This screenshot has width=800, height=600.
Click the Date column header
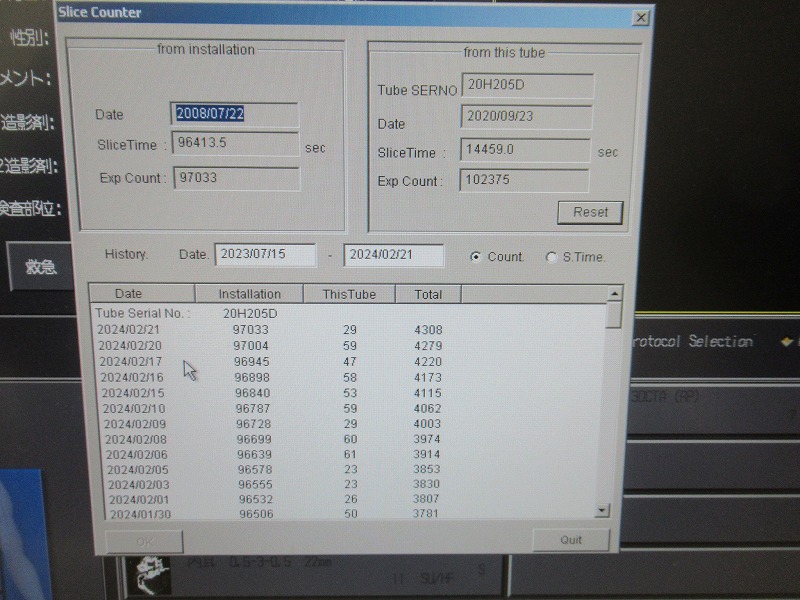130,294
